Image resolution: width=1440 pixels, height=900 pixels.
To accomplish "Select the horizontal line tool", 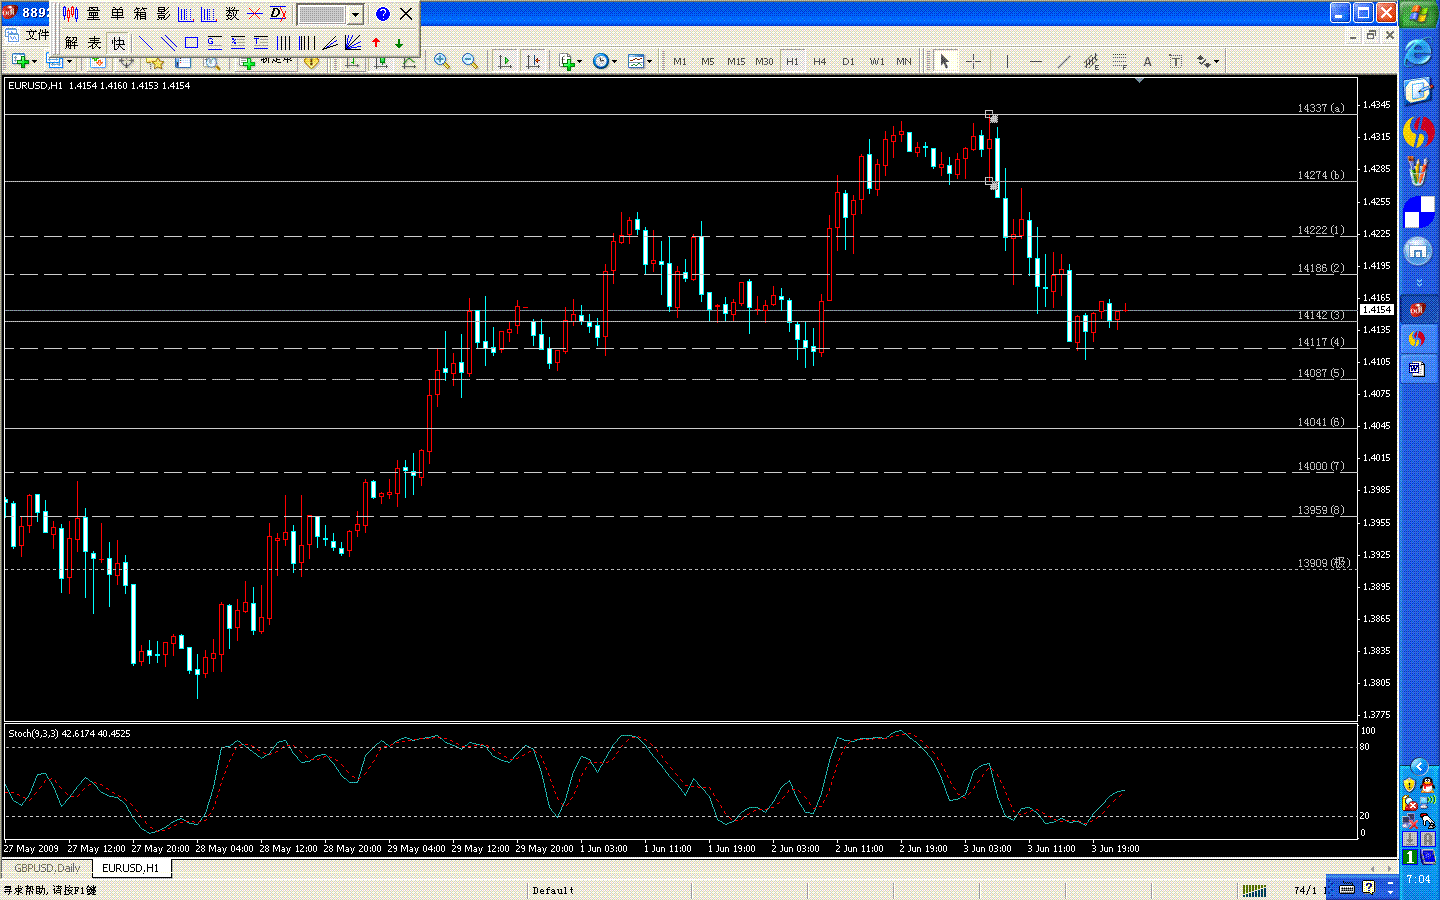I will [x=1035, y=62].
